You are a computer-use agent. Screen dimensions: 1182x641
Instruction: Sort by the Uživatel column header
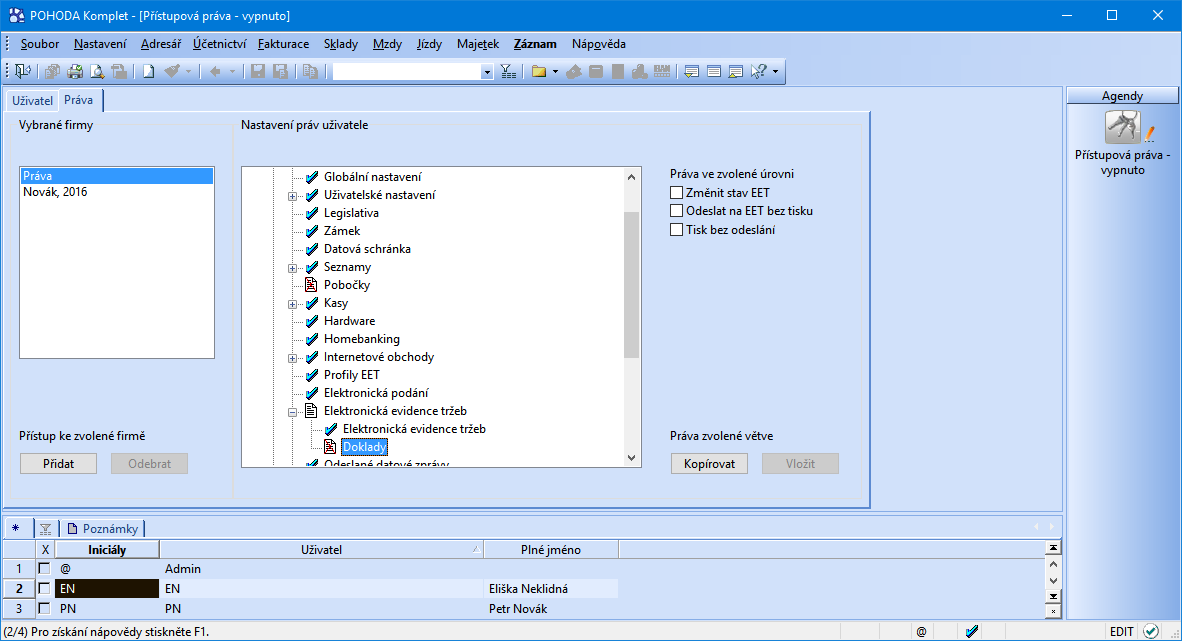pos(321,550)
